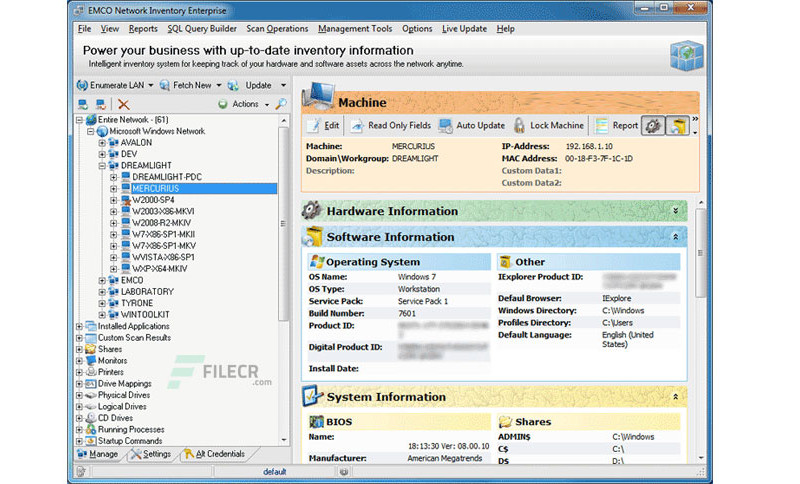Click the Entire Network globe icon
Image resolution: width=800 pixels, height=484 pixels.
(91, 119)
